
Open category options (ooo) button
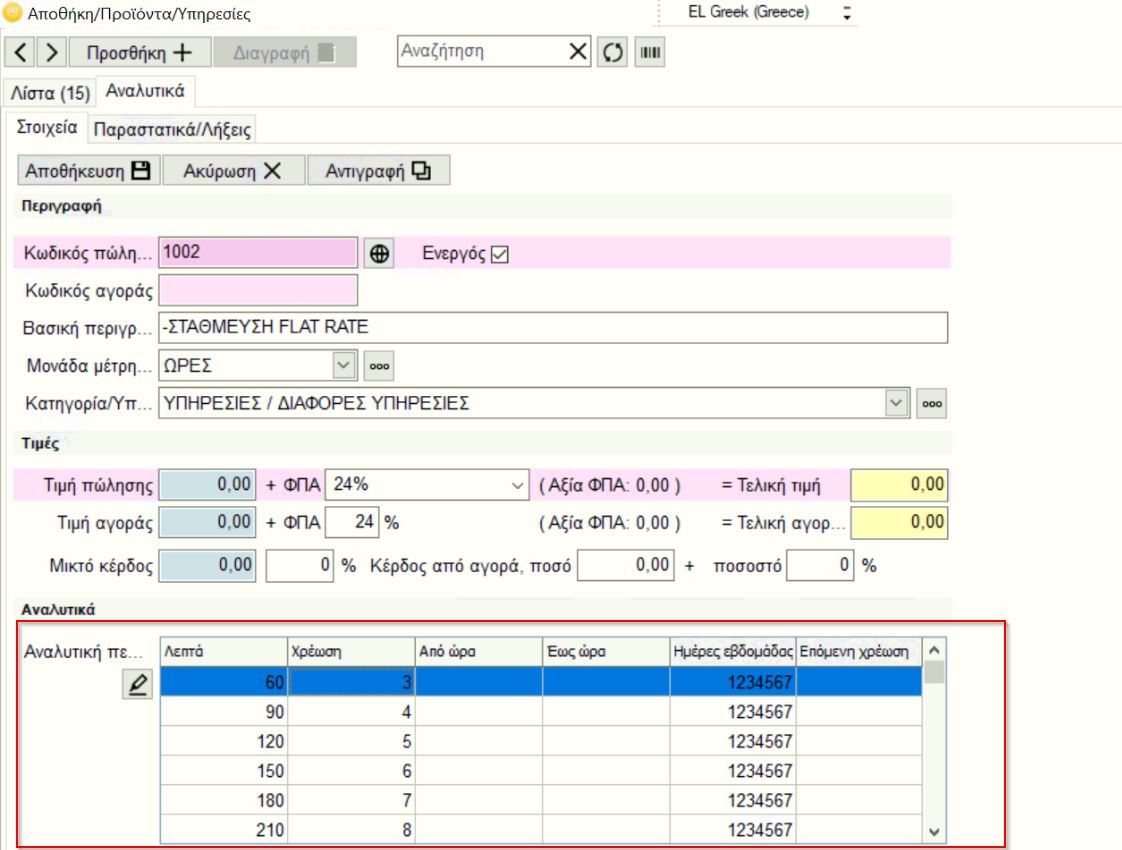pyautogui.click(x=932, y=404)
